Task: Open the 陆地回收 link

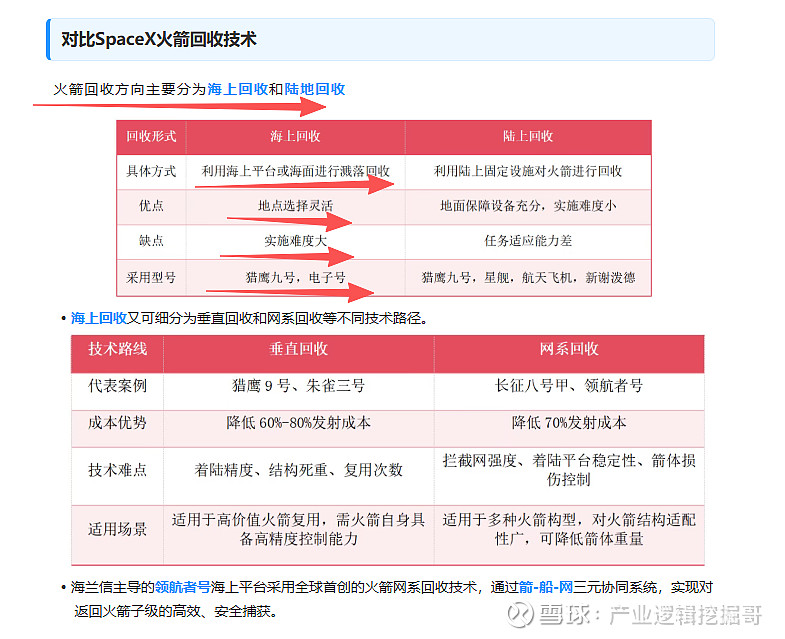Action: [315, 89]
